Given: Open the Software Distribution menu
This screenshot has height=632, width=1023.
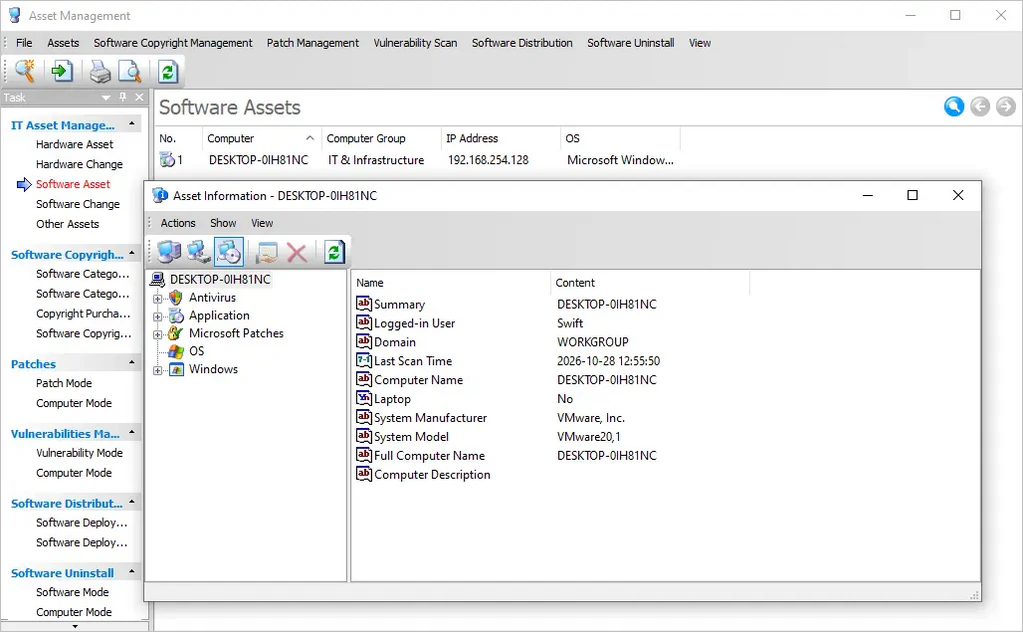Looking at the screenshot, I should coord(522,43).
